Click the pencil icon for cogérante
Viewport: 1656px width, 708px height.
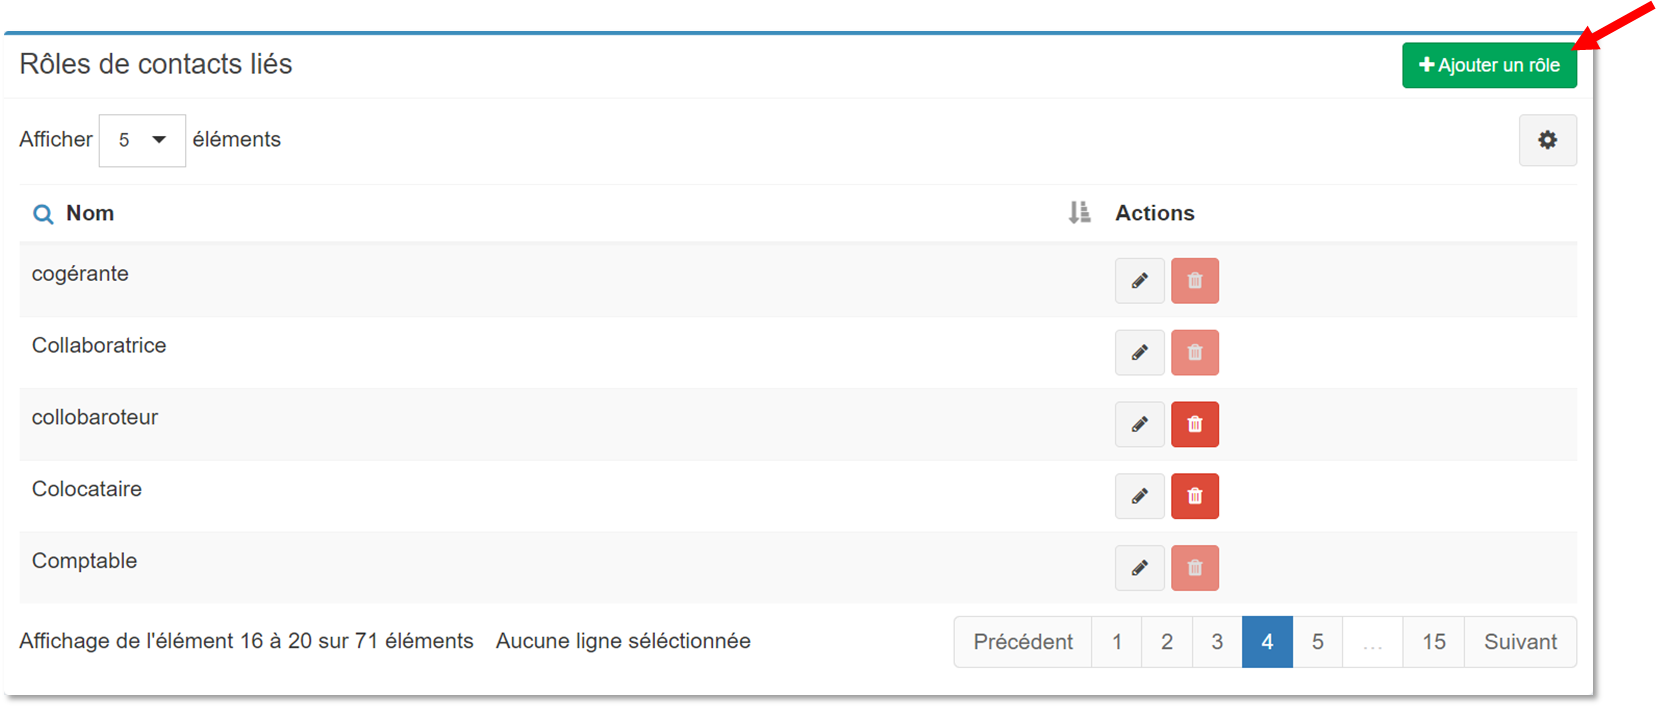click(1139, 281)
